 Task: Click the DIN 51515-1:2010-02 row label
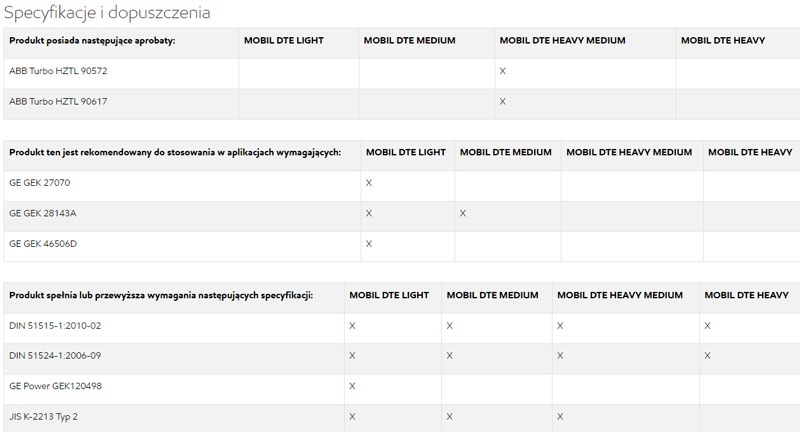coord(55,326)
